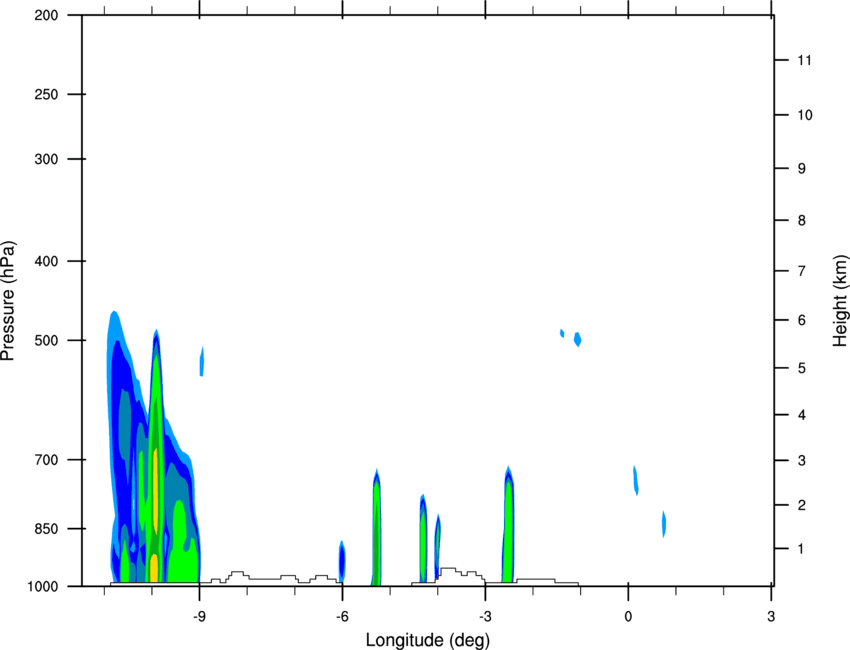Click the 1 km height label
Screen dimensions: 850x650
(x=801, y=549)
